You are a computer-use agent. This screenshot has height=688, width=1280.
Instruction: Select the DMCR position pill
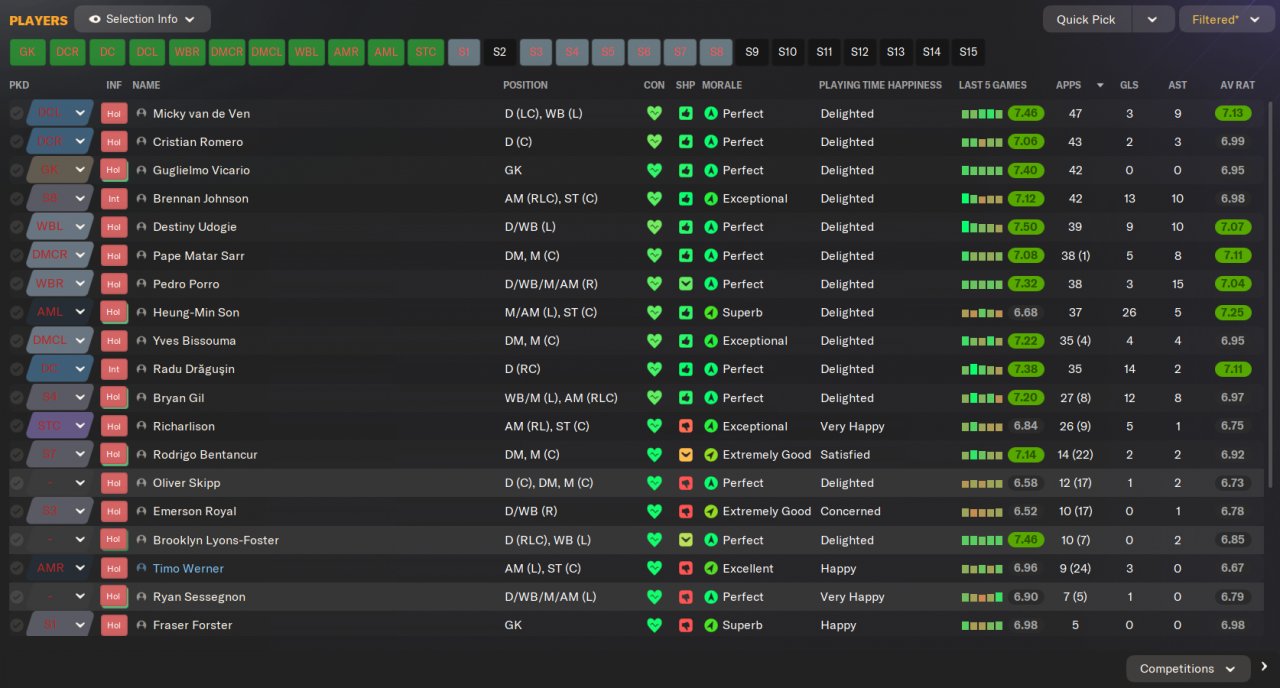pos(227,52)
